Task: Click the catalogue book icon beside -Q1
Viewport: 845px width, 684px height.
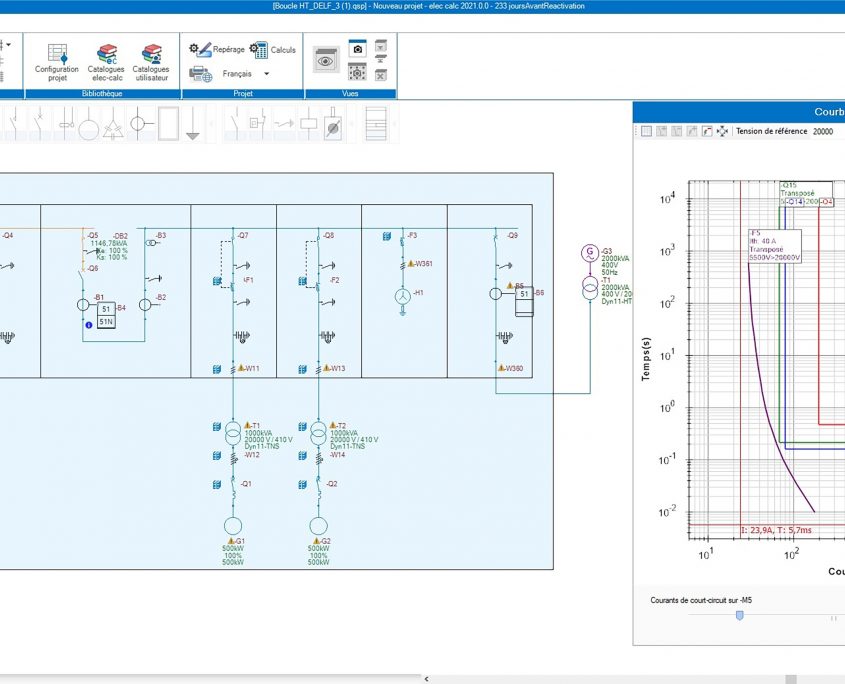Action: [x=217, y=485]
